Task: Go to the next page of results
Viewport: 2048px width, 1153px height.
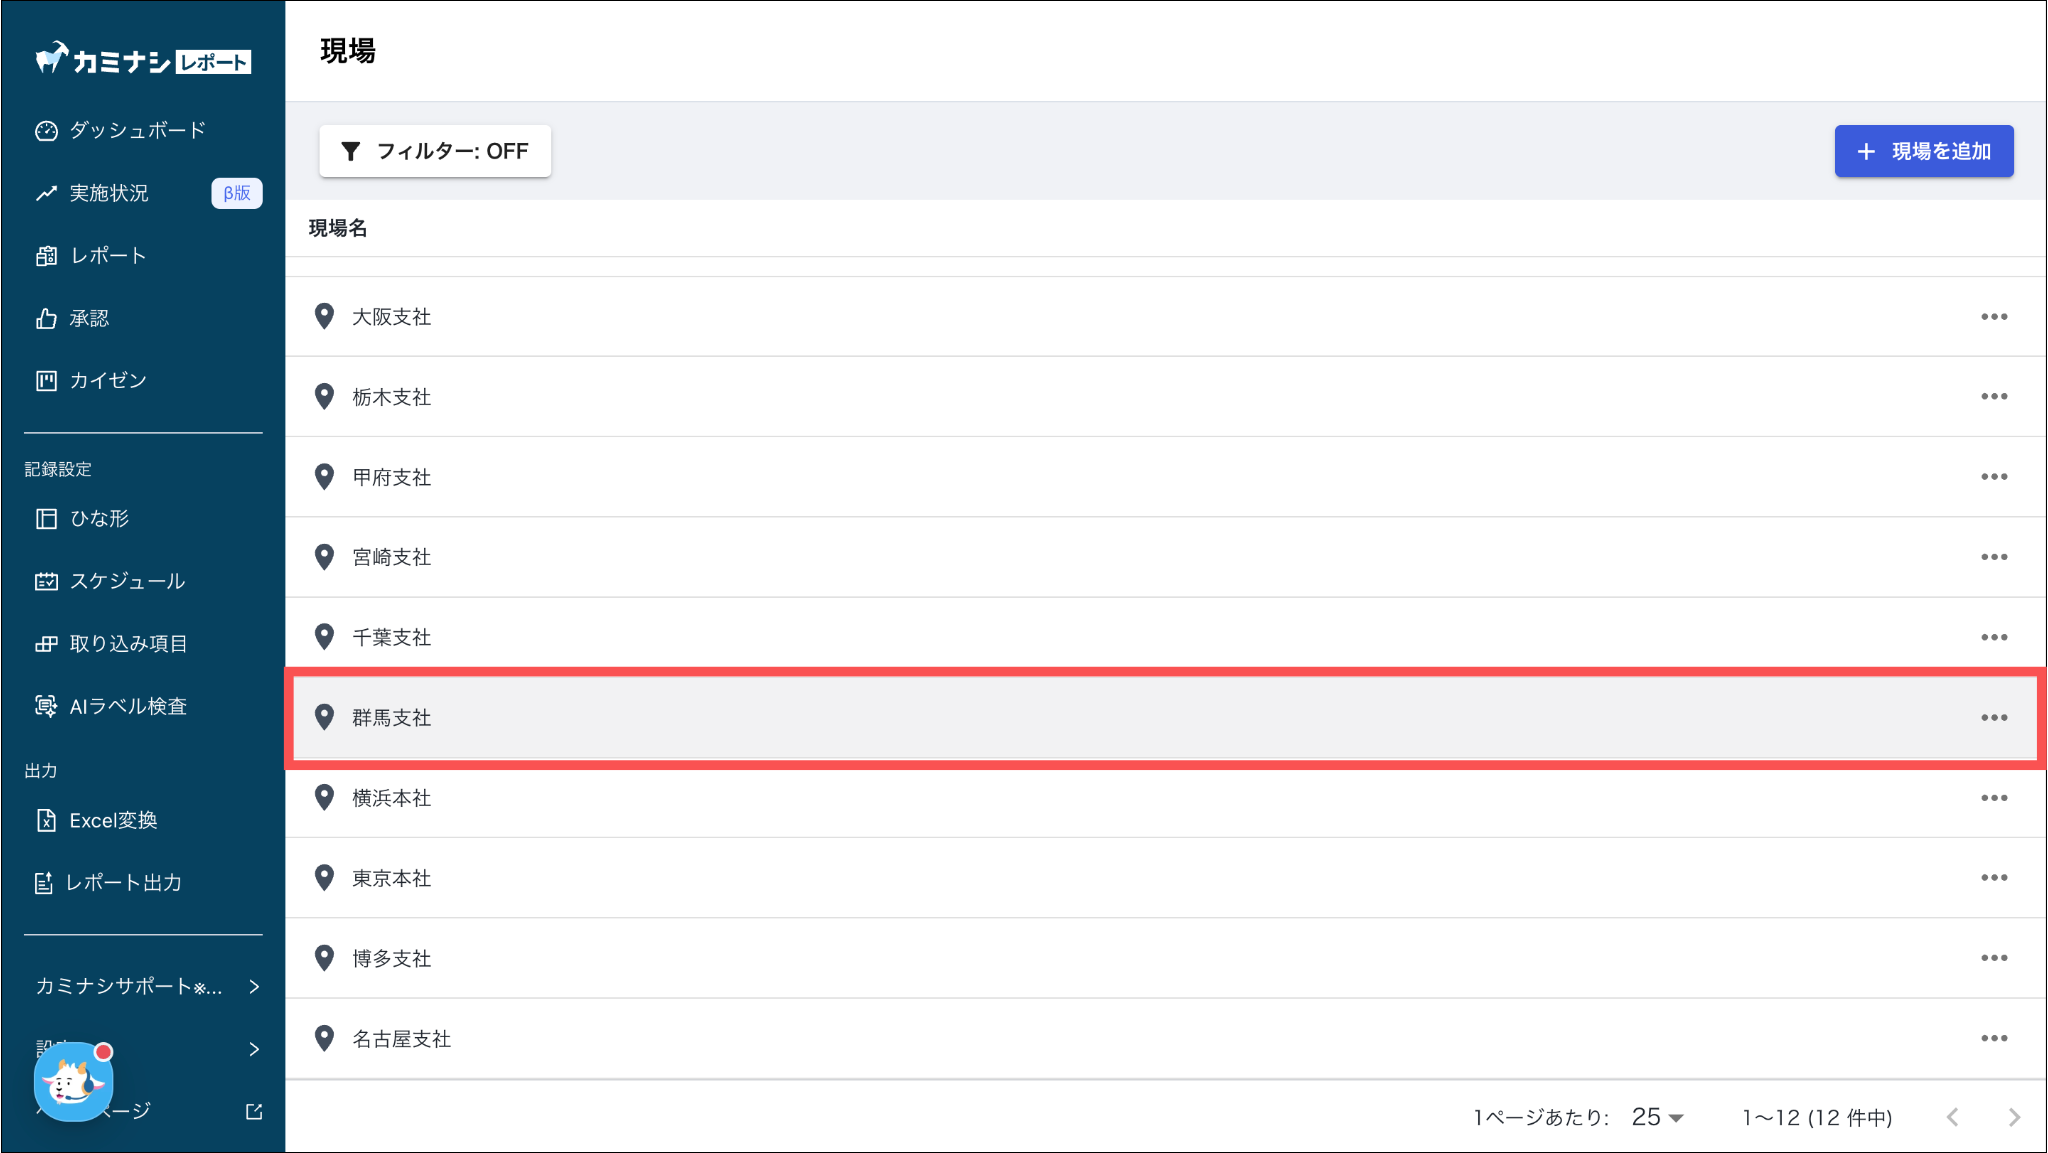Action: coord(2014,1117)
